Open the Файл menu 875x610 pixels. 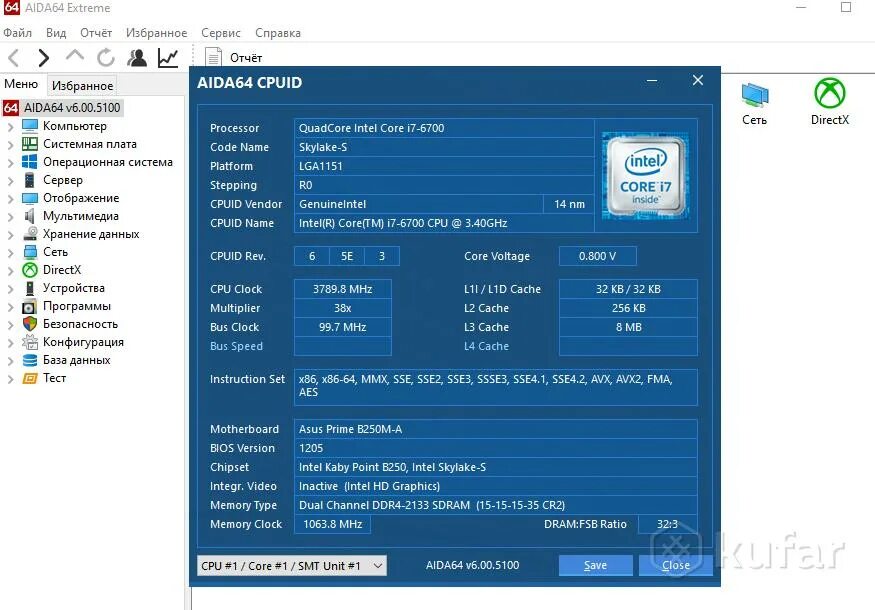coord(17,33)
